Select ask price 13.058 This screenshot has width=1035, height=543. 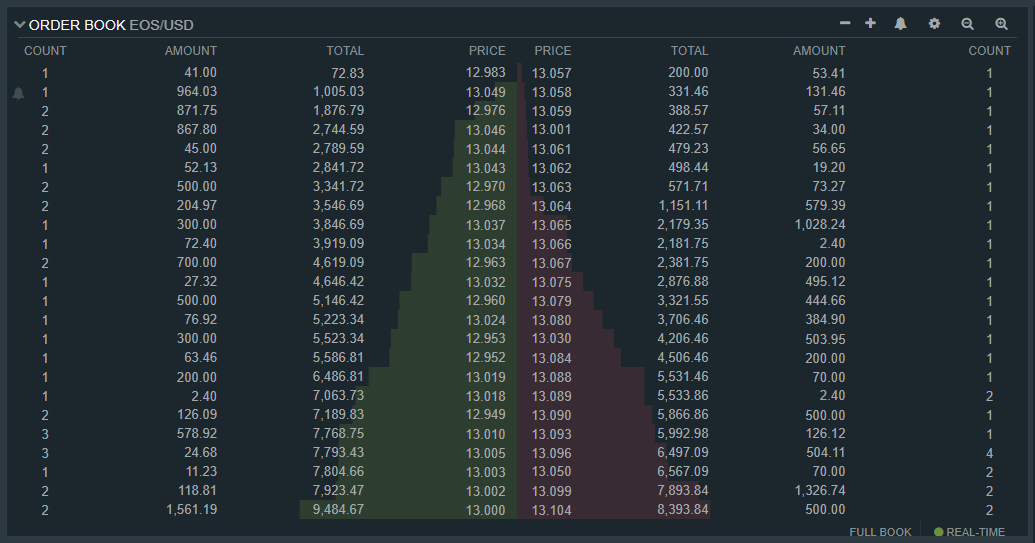552,92
